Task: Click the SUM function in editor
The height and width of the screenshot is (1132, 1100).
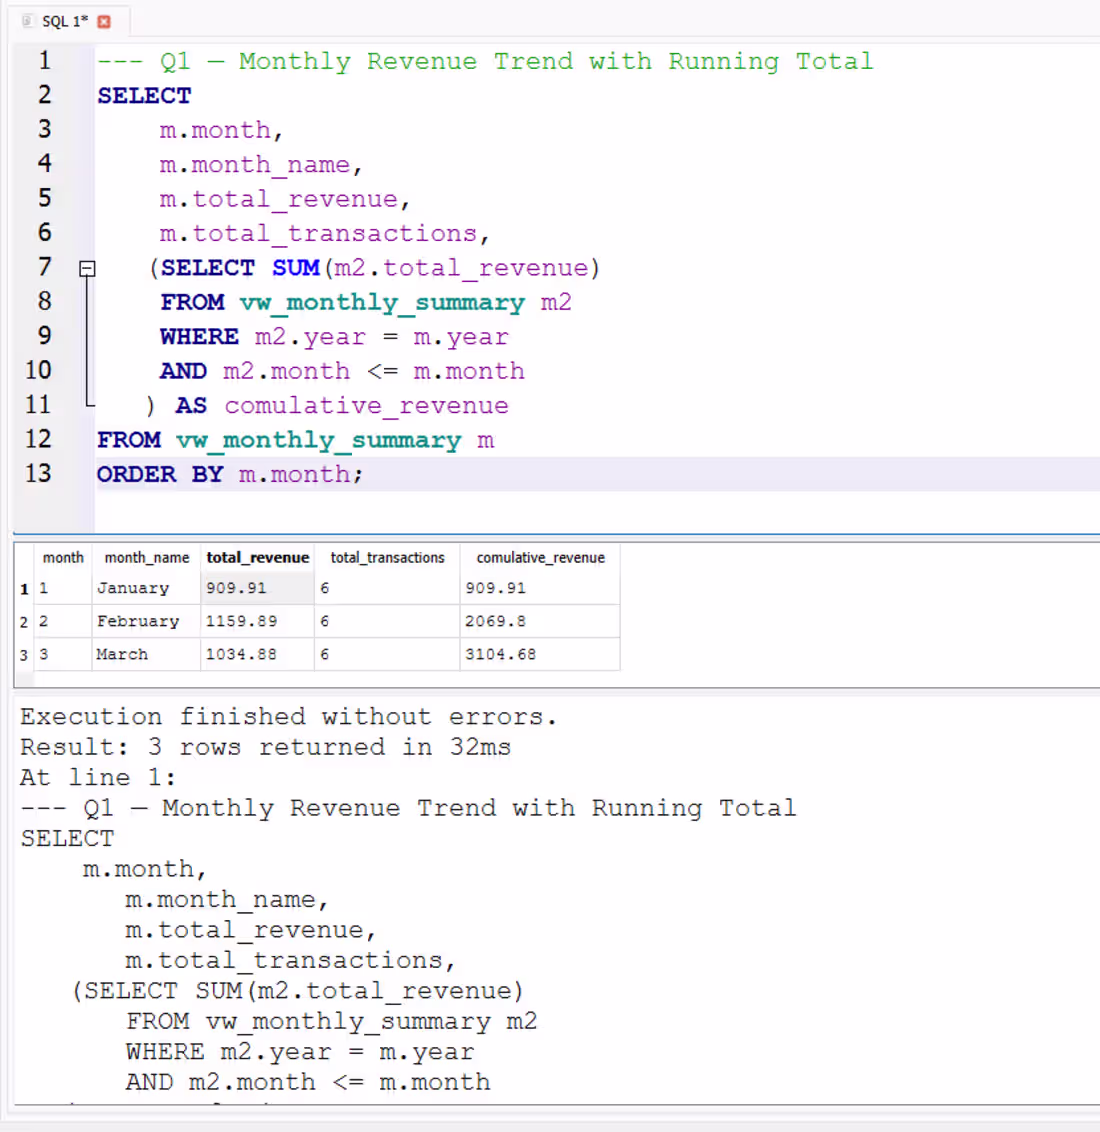Action: click(296, 268)
